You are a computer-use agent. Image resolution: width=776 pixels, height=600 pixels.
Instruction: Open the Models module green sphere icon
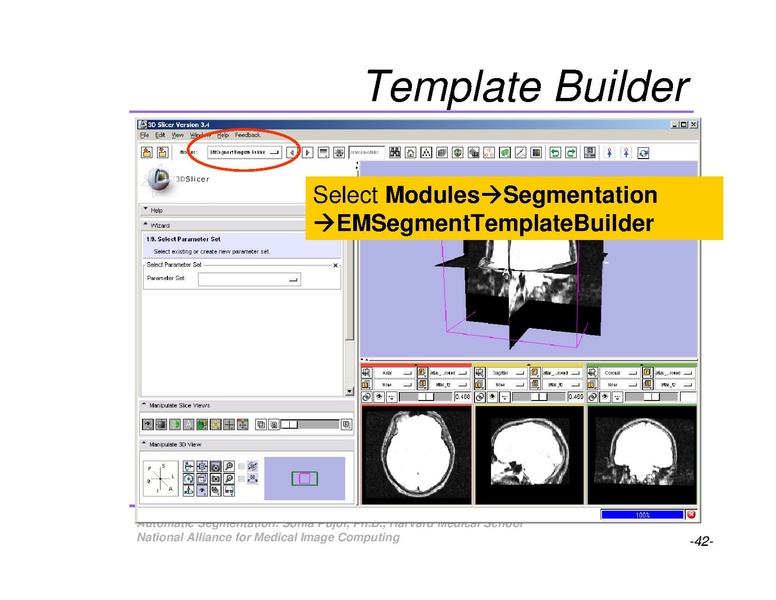tap(458, 152)
